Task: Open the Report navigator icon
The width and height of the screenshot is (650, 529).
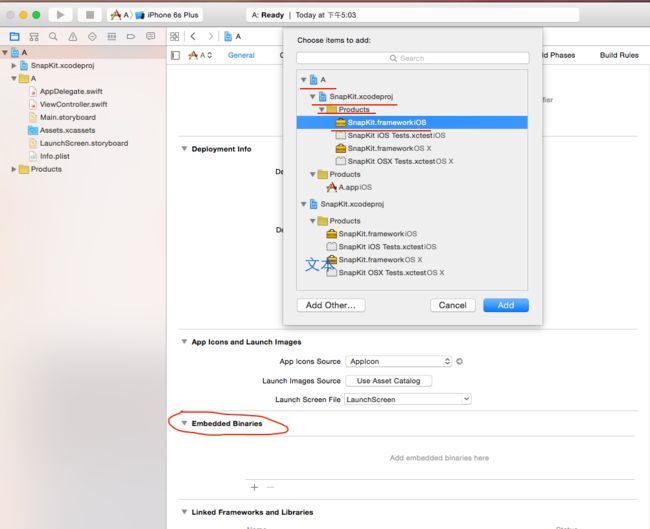Action: click(150, 36)
